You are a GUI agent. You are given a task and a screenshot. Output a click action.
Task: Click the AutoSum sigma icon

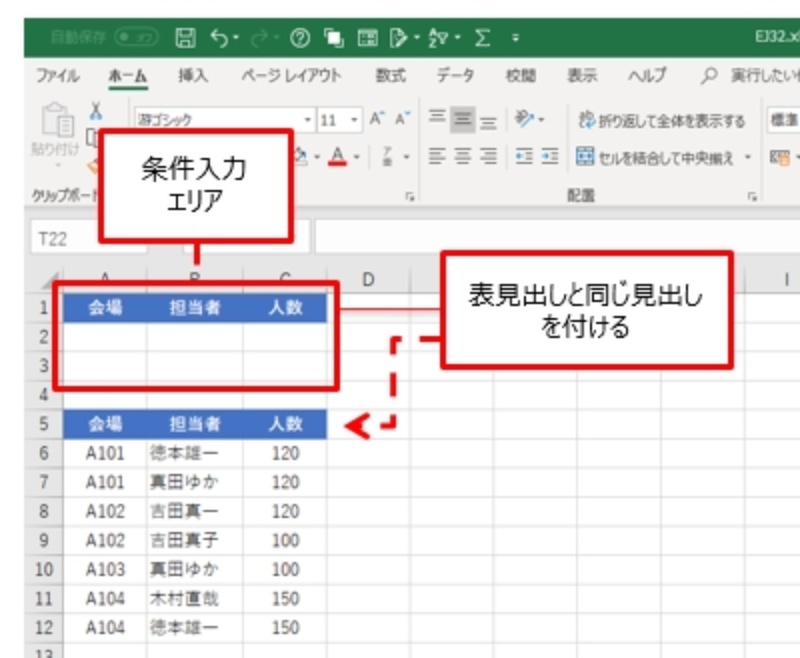click(x=481, y=39)
